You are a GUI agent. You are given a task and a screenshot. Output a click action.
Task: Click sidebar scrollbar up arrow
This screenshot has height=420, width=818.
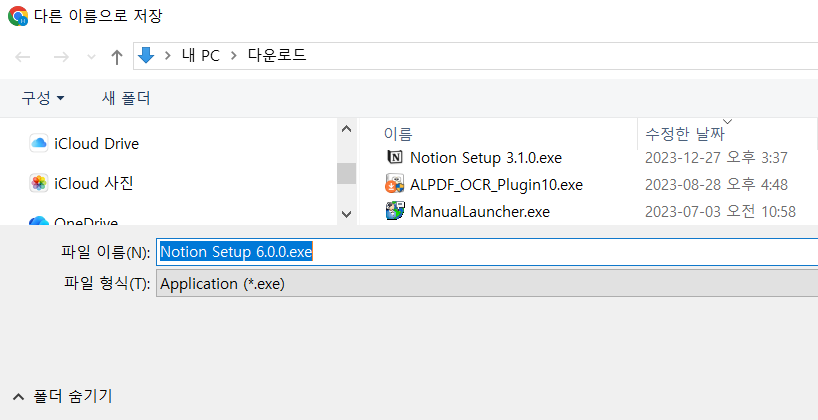[346, 128]
